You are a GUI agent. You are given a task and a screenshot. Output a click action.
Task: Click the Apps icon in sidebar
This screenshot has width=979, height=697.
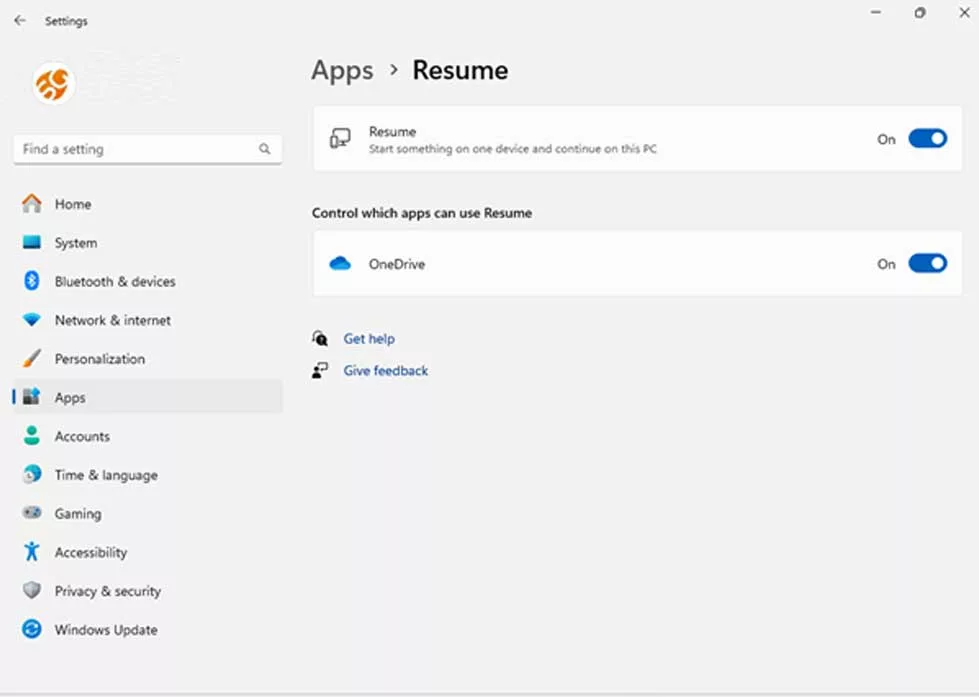32,397
